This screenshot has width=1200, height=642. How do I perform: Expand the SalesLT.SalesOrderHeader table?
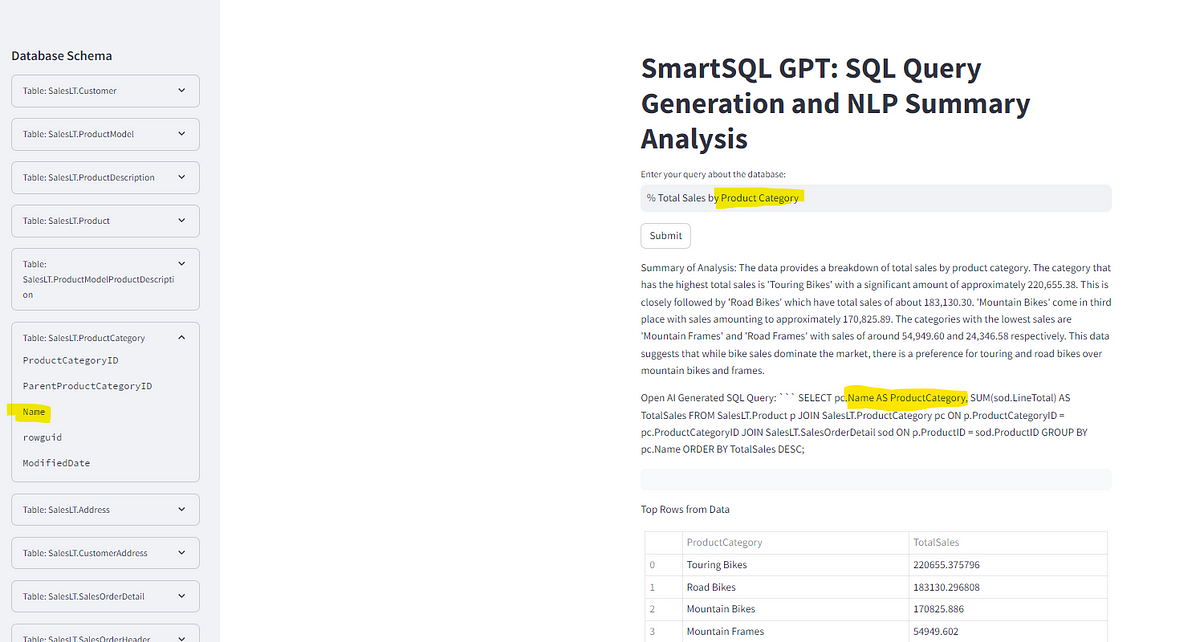click(105, 635)
